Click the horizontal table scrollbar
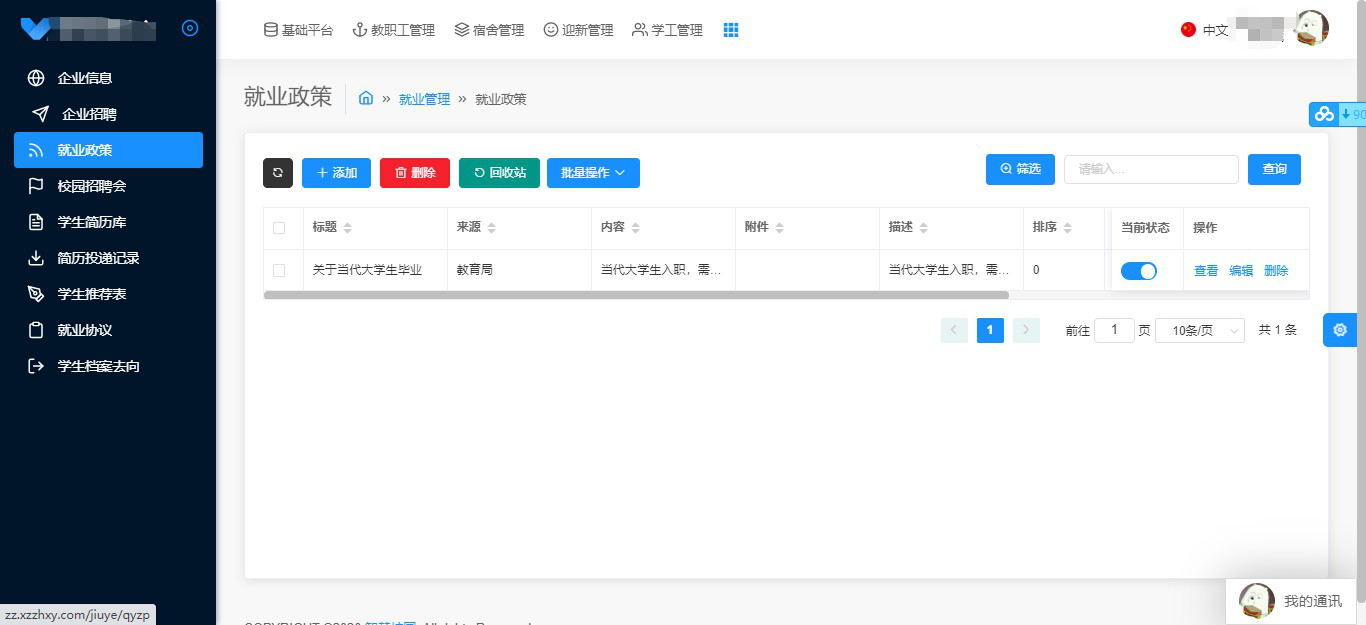Screen dimensions: 1366x625 pos(636,295)
